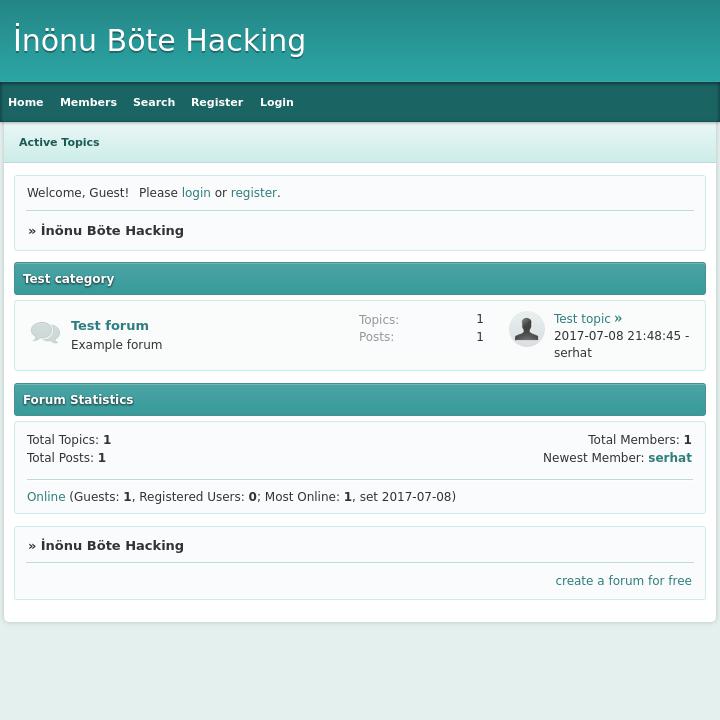This screenshot has width=720, height=720.
Task: Click serhat's avatar icon in last post
Action: pos(526,329)
